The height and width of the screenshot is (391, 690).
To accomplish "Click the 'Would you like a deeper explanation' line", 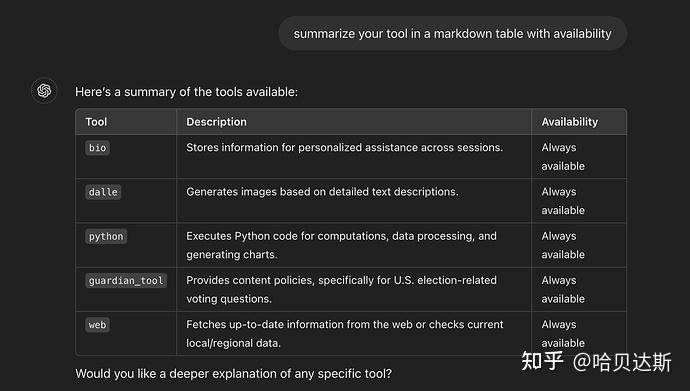I will click(234, 373).
